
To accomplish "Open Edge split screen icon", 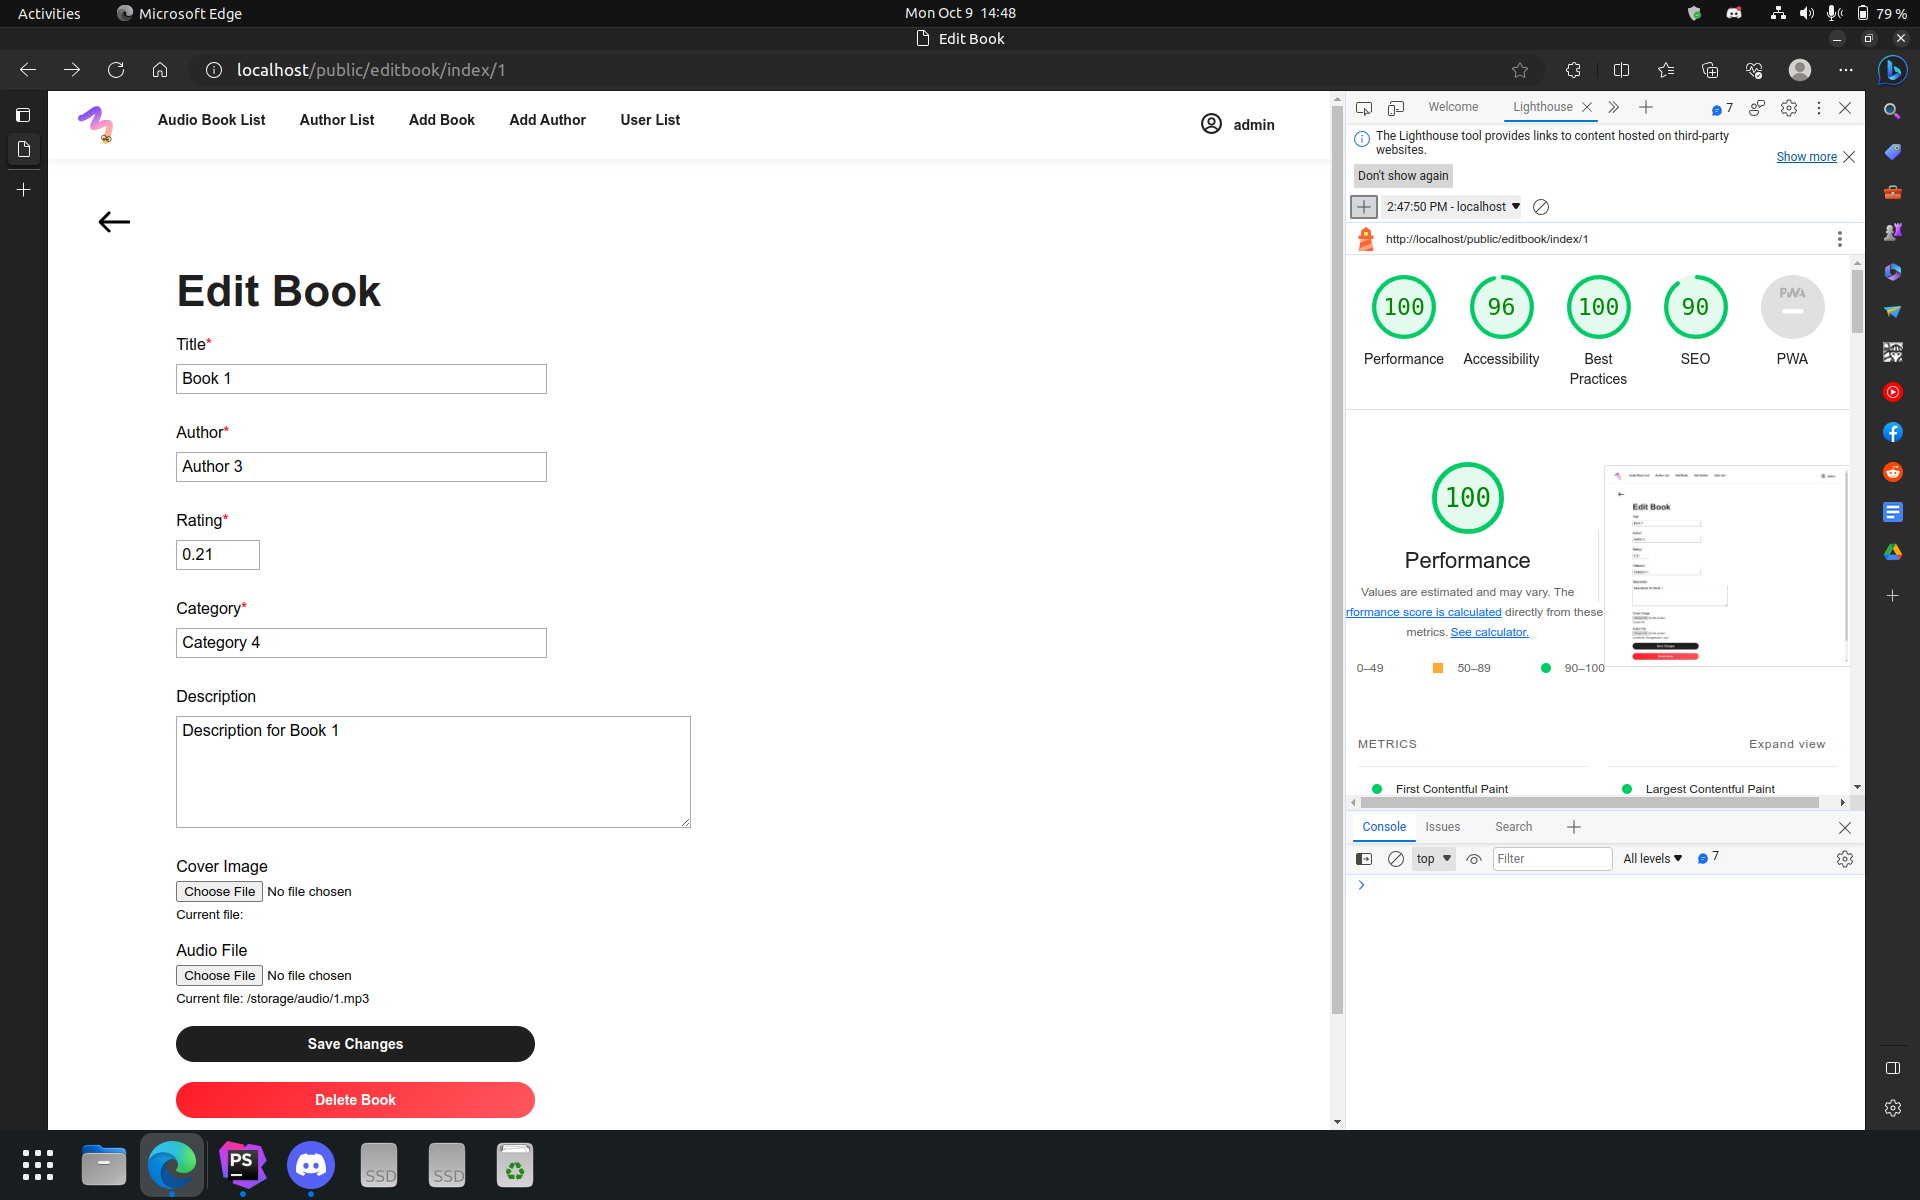I will [x=1622, y=70].
